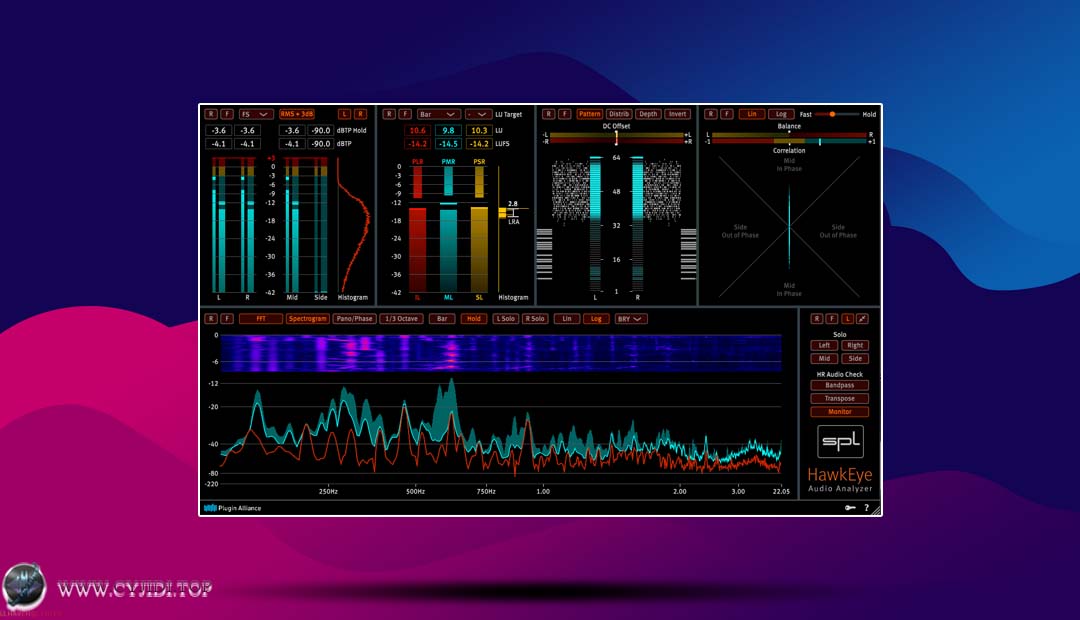Select Log mode in correlation panel

[x=780, y=114]
